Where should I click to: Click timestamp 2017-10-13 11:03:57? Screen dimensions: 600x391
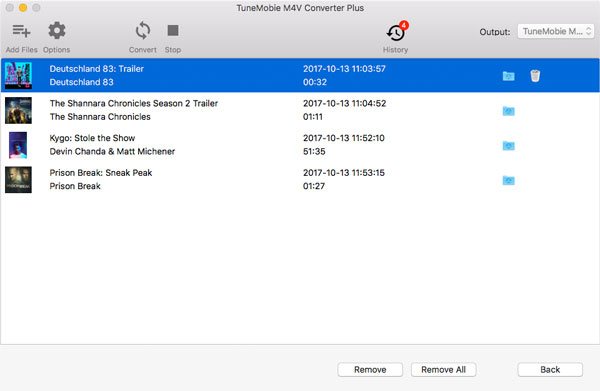344,69
